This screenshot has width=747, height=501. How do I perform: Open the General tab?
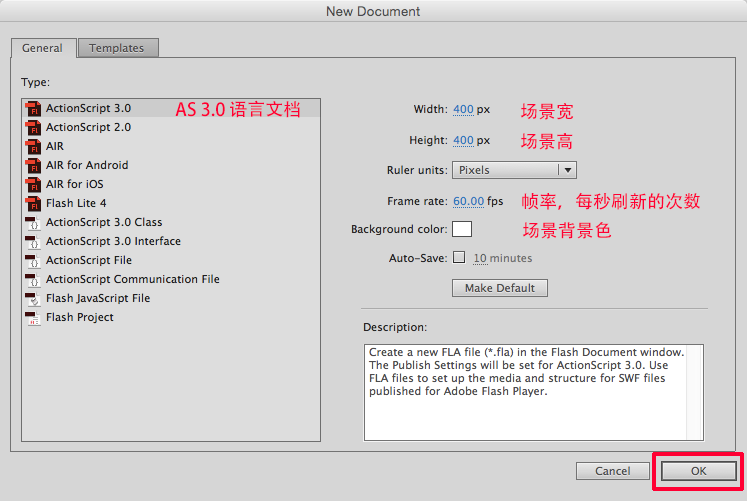point(43,48)
